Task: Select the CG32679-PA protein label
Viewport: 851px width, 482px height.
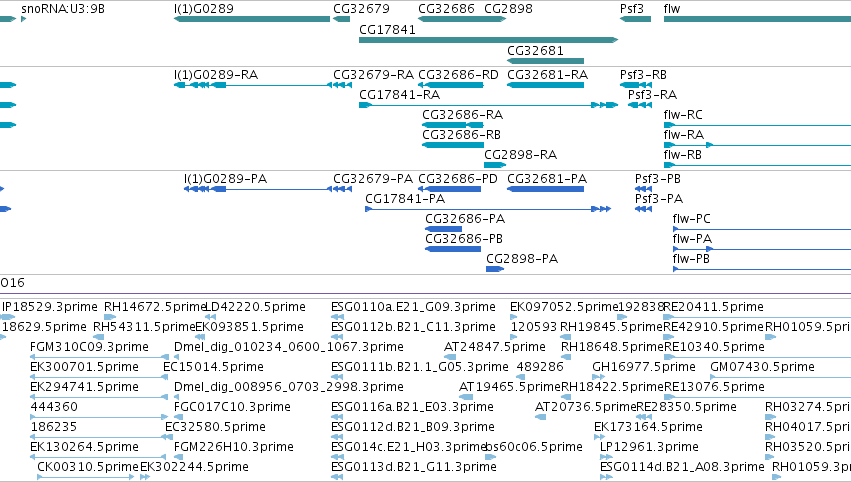Action: (373, 179)
